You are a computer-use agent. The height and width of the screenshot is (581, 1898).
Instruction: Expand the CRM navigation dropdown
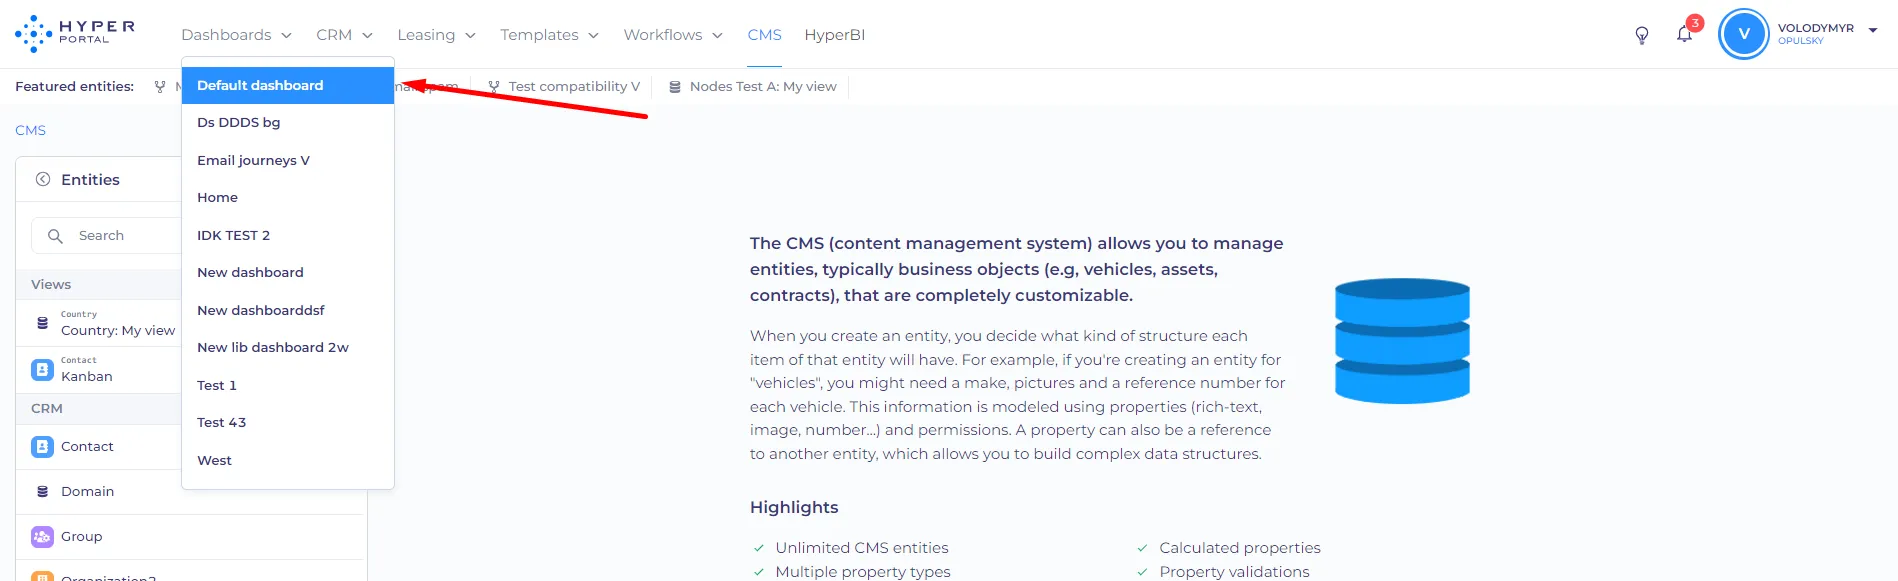pyautogui.click(x=344, y=35)
